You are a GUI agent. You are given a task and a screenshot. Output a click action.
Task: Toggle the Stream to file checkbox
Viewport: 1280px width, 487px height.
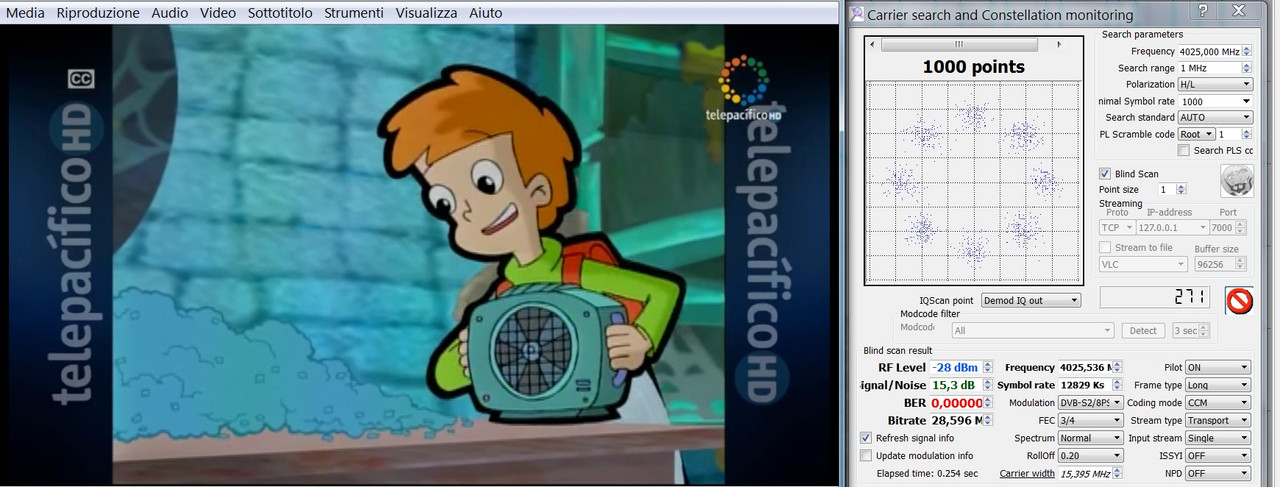point(1105,247)
